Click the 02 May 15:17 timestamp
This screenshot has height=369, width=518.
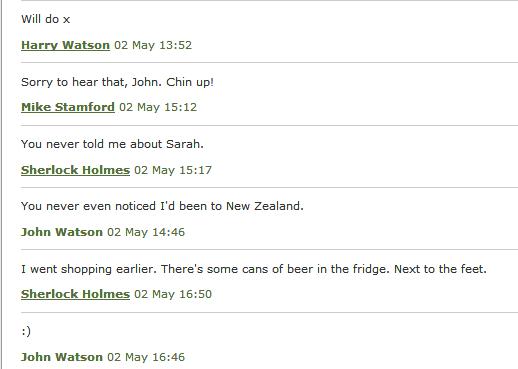[173, 170]
